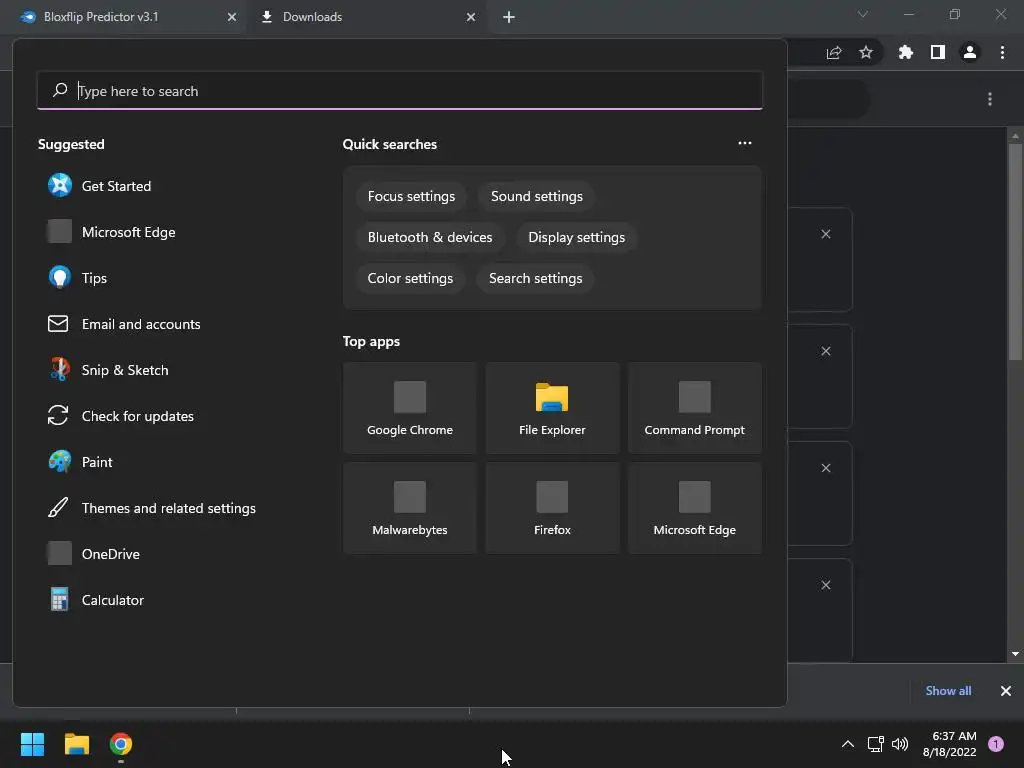Click Color settings quick search
The height and width of the screenshot is (768, 1024).
pos(410,278)
